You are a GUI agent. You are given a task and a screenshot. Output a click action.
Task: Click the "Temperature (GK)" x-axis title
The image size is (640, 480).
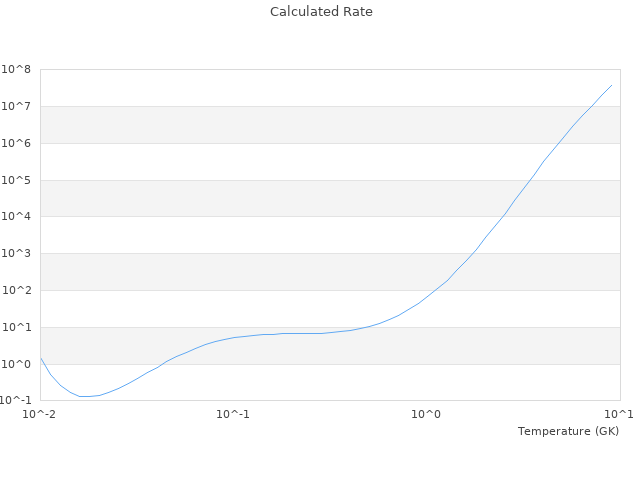[x=568, y=431]
